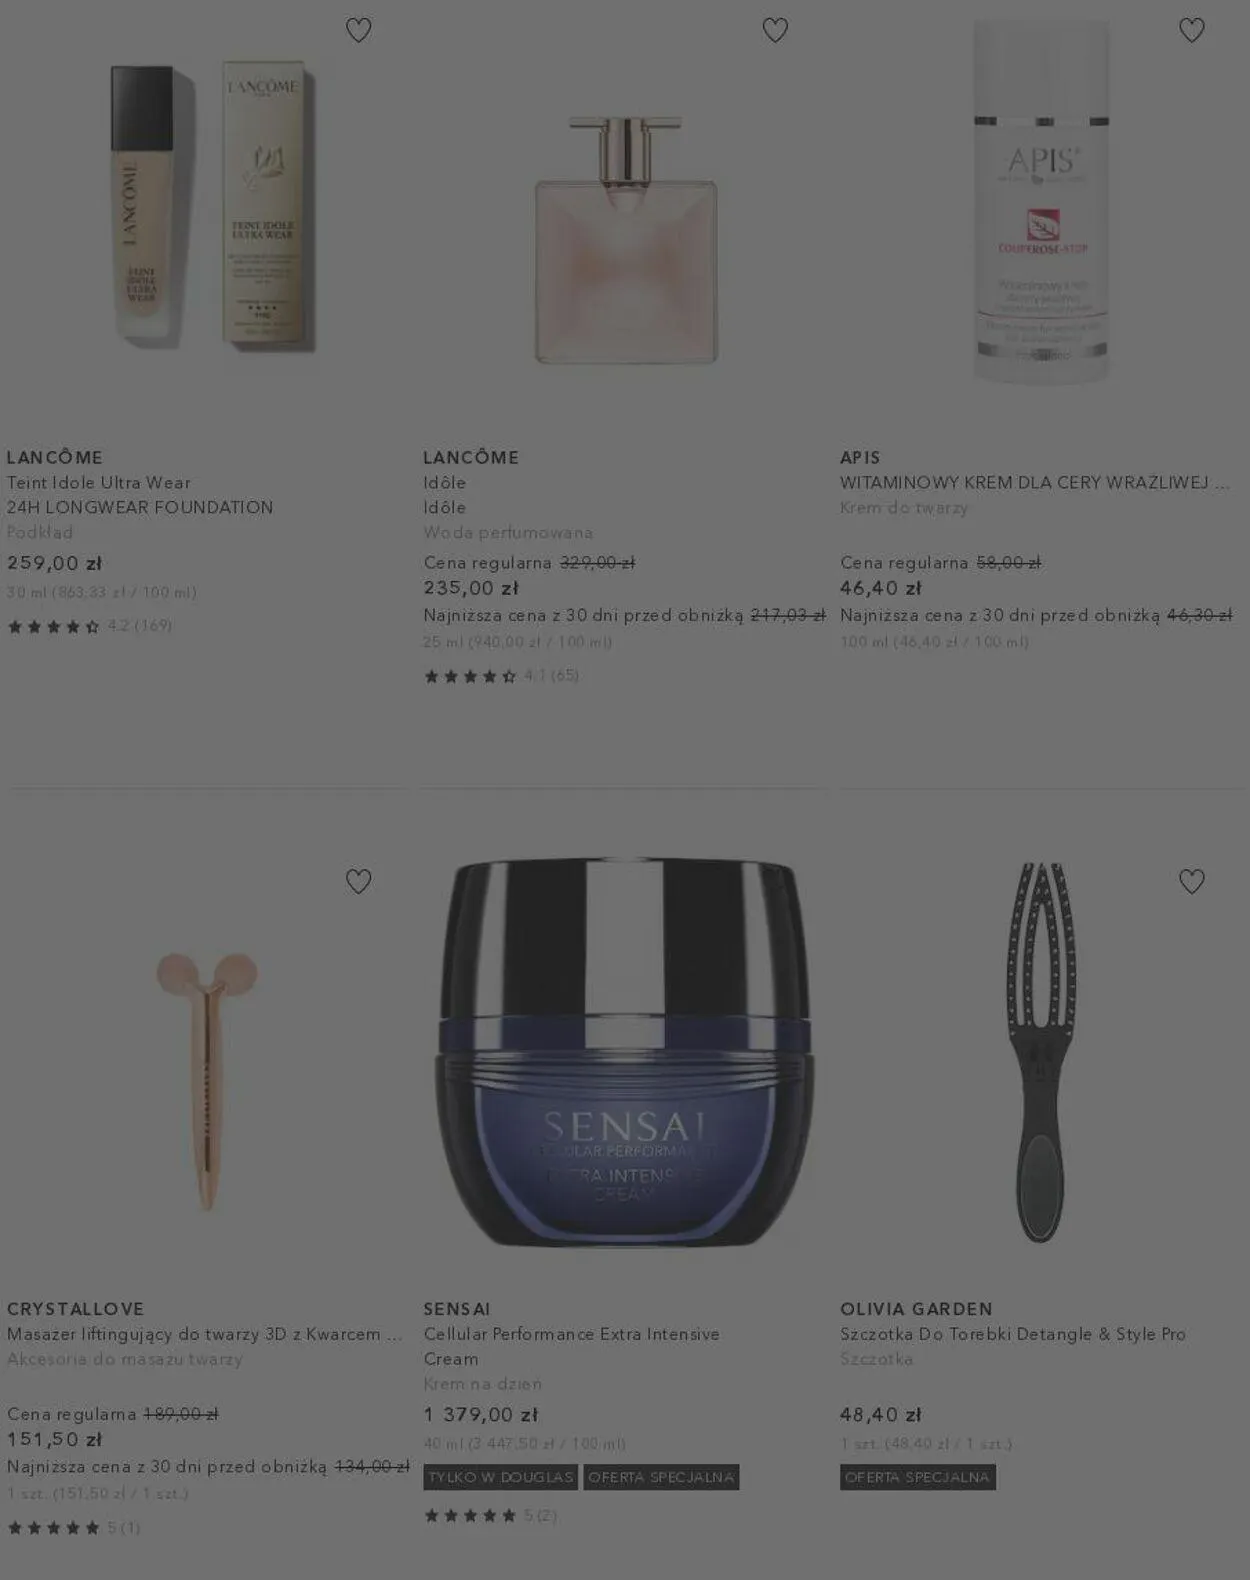Add Lancôme Teint Idole foundation to wishlist
The height and width of the screenshot is (1580, 1250).
358,30
